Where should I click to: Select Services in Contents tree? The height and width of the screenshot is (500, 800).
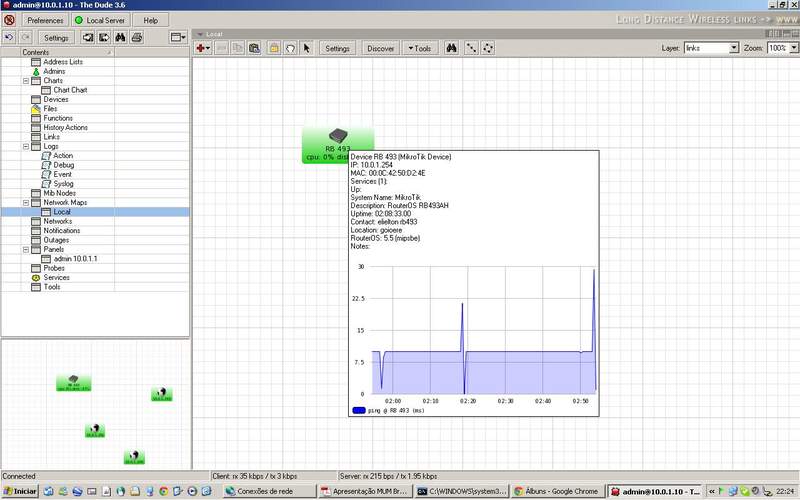[x=56, y=278]
